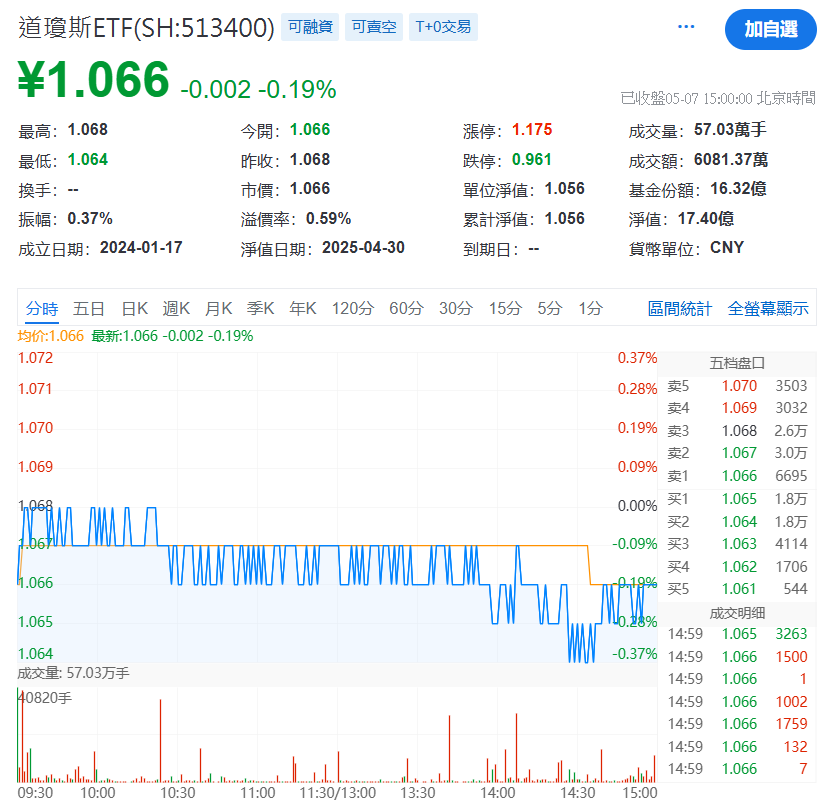This screenshot has height=811, width=839.
Task: Click the tallest red volume bar near 10:30
Action: pos(160,741)
